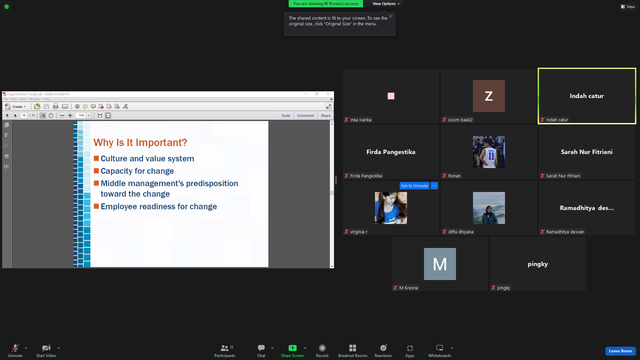The image size is (640, 360).
Task: Select Firda Pangestika participant tile
Action: point(391,152)
